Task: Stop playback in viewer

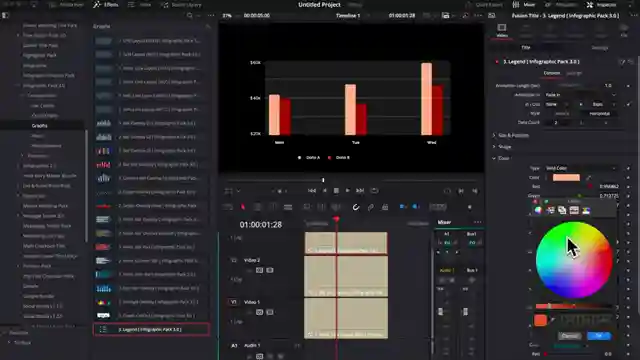Action: tap(336, 191)
